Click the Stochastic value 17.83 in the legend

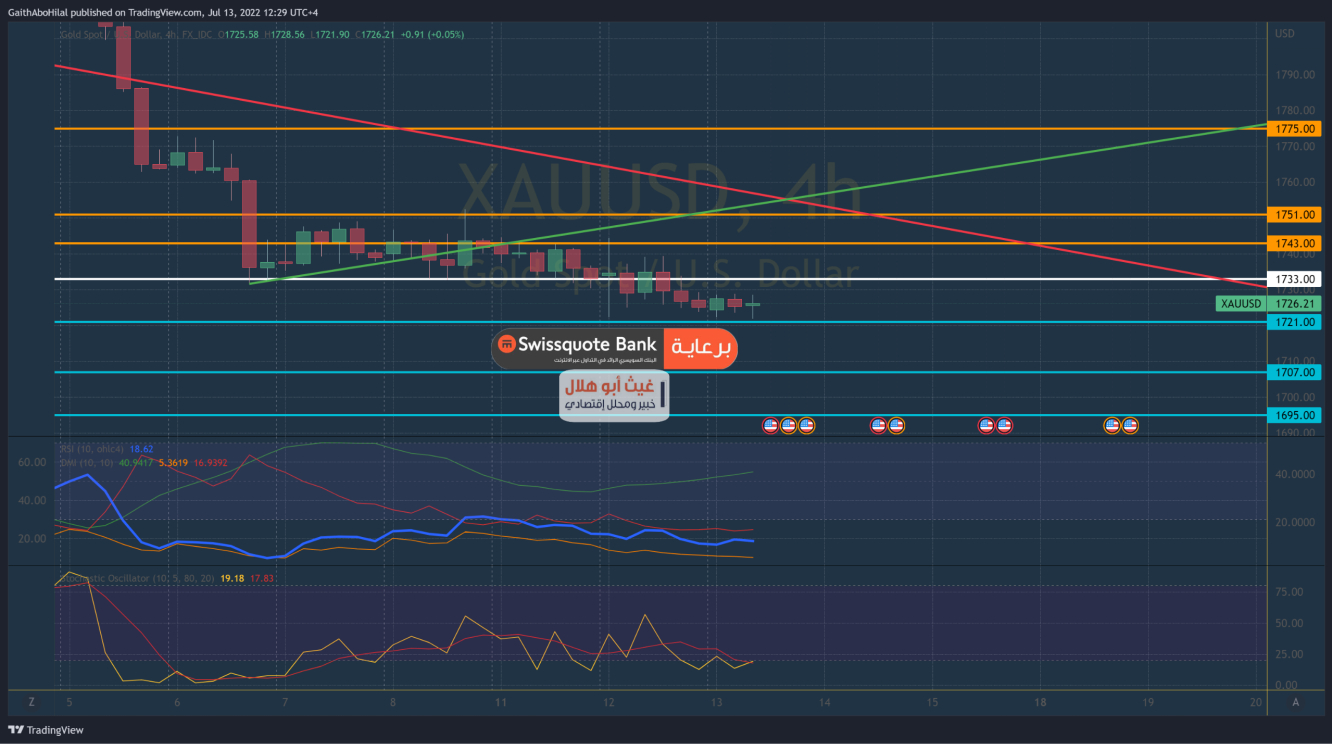pyautogui.click(x=262, y=578)
